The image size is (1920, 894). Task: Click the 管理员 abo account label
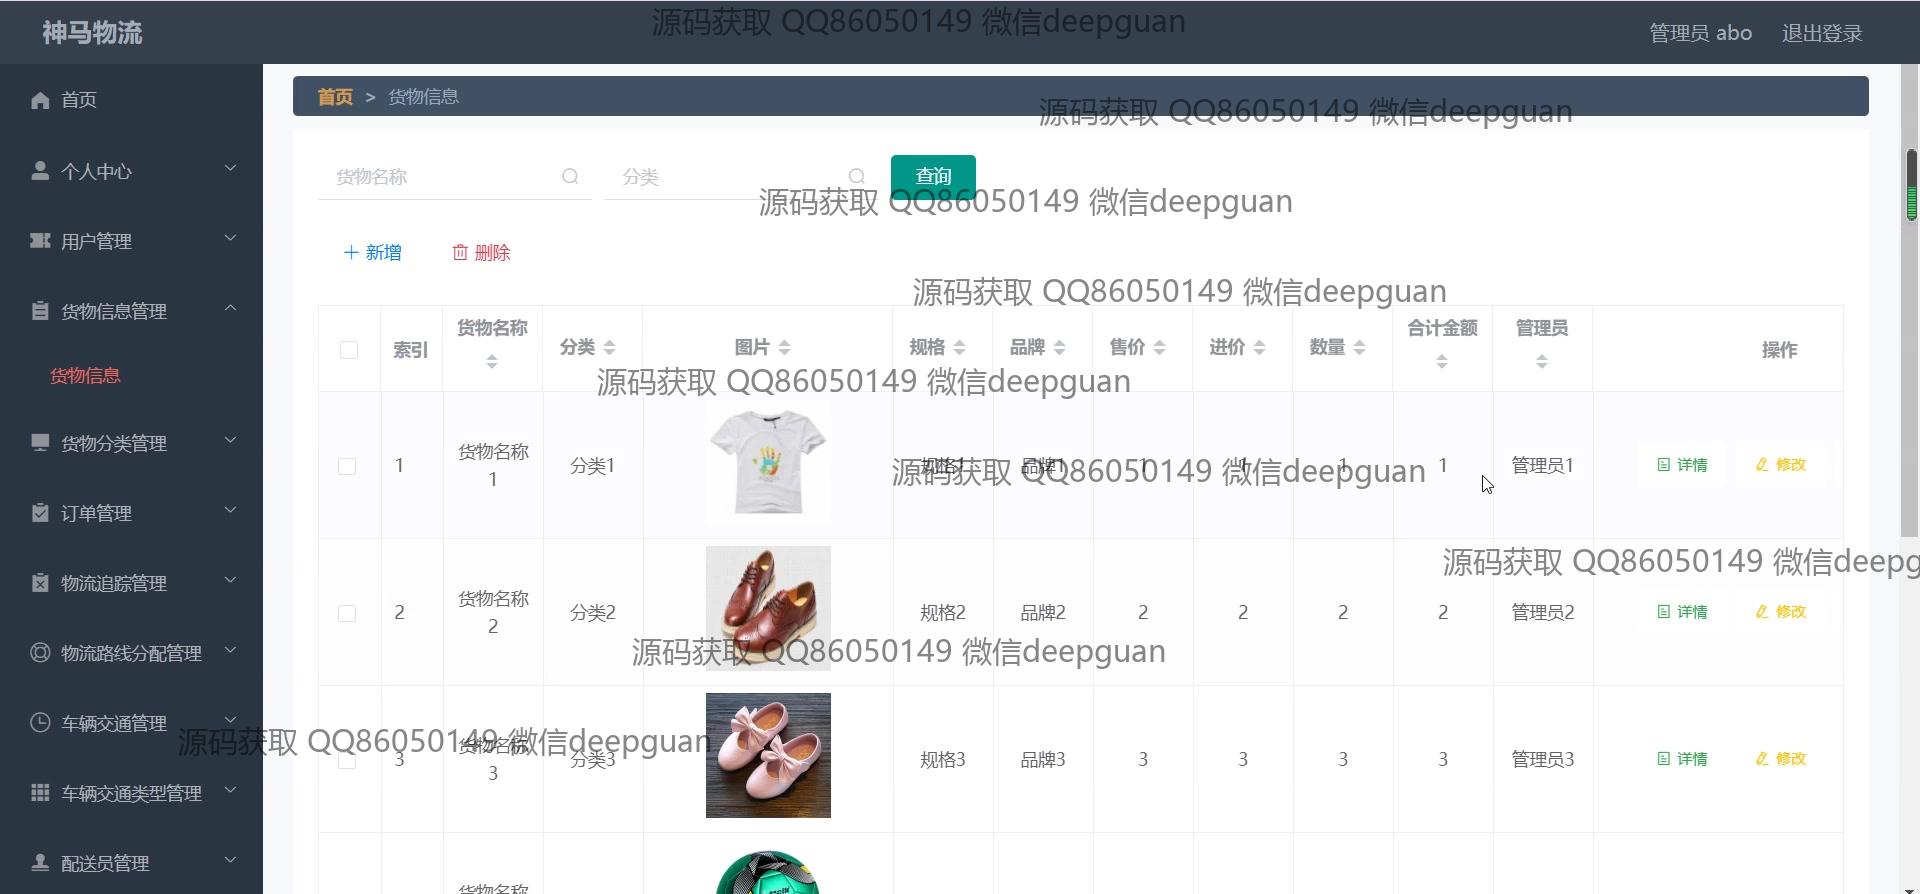coord(1700,33)
